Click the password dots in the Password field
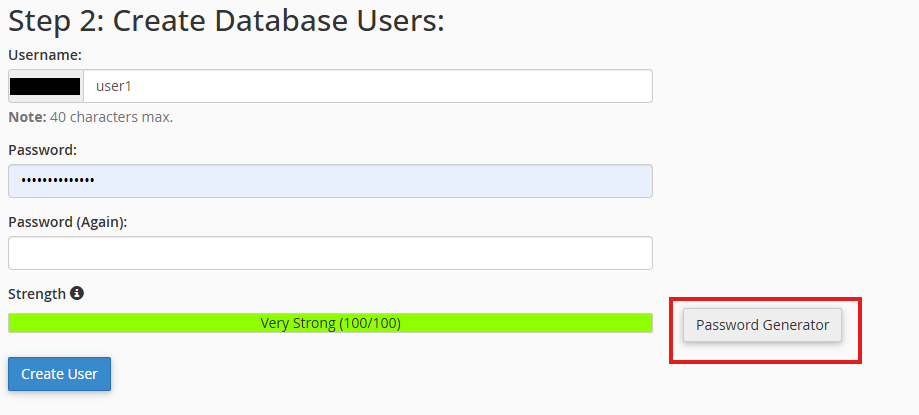Image resolution: width=919 pixels, height=415 pixels. click(x=58, y=181)
